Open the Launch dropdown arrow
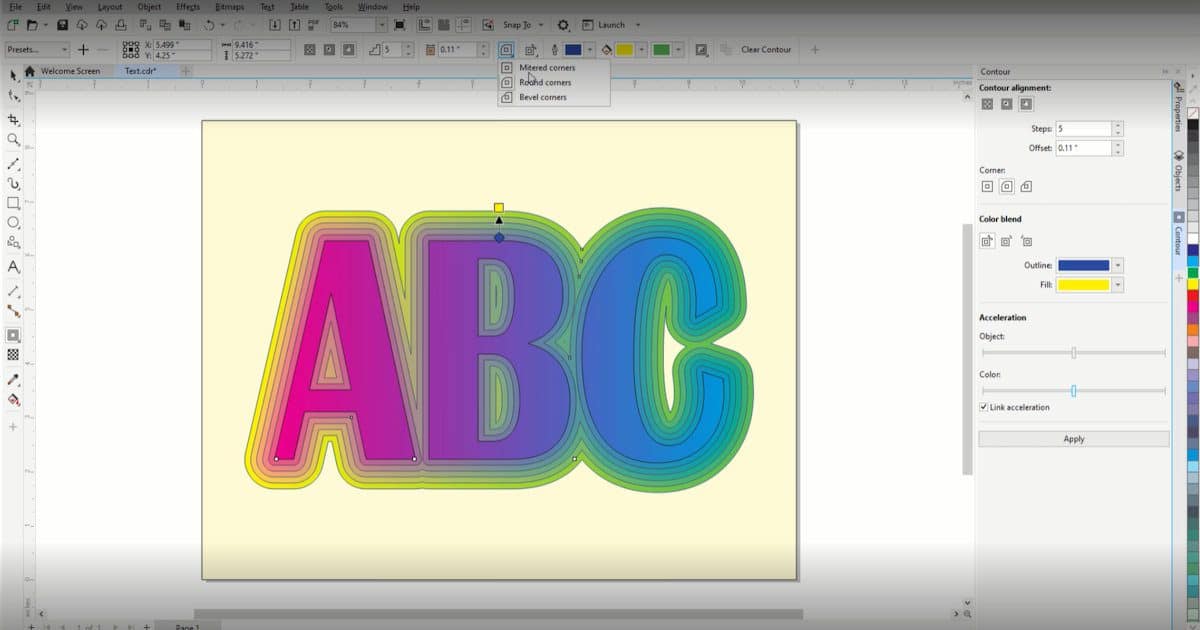Viewport: 1200px width, 630px height. (x=638, y=25)
